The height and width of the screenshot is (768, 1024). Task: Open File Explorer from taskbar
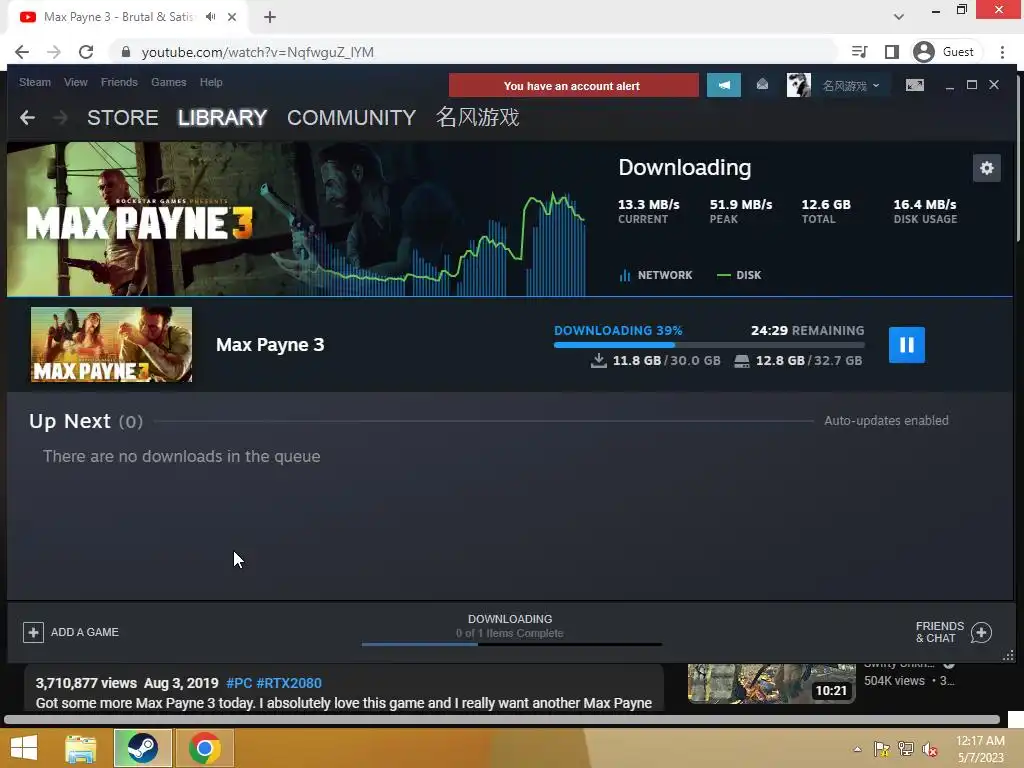[x=81, y=748]
